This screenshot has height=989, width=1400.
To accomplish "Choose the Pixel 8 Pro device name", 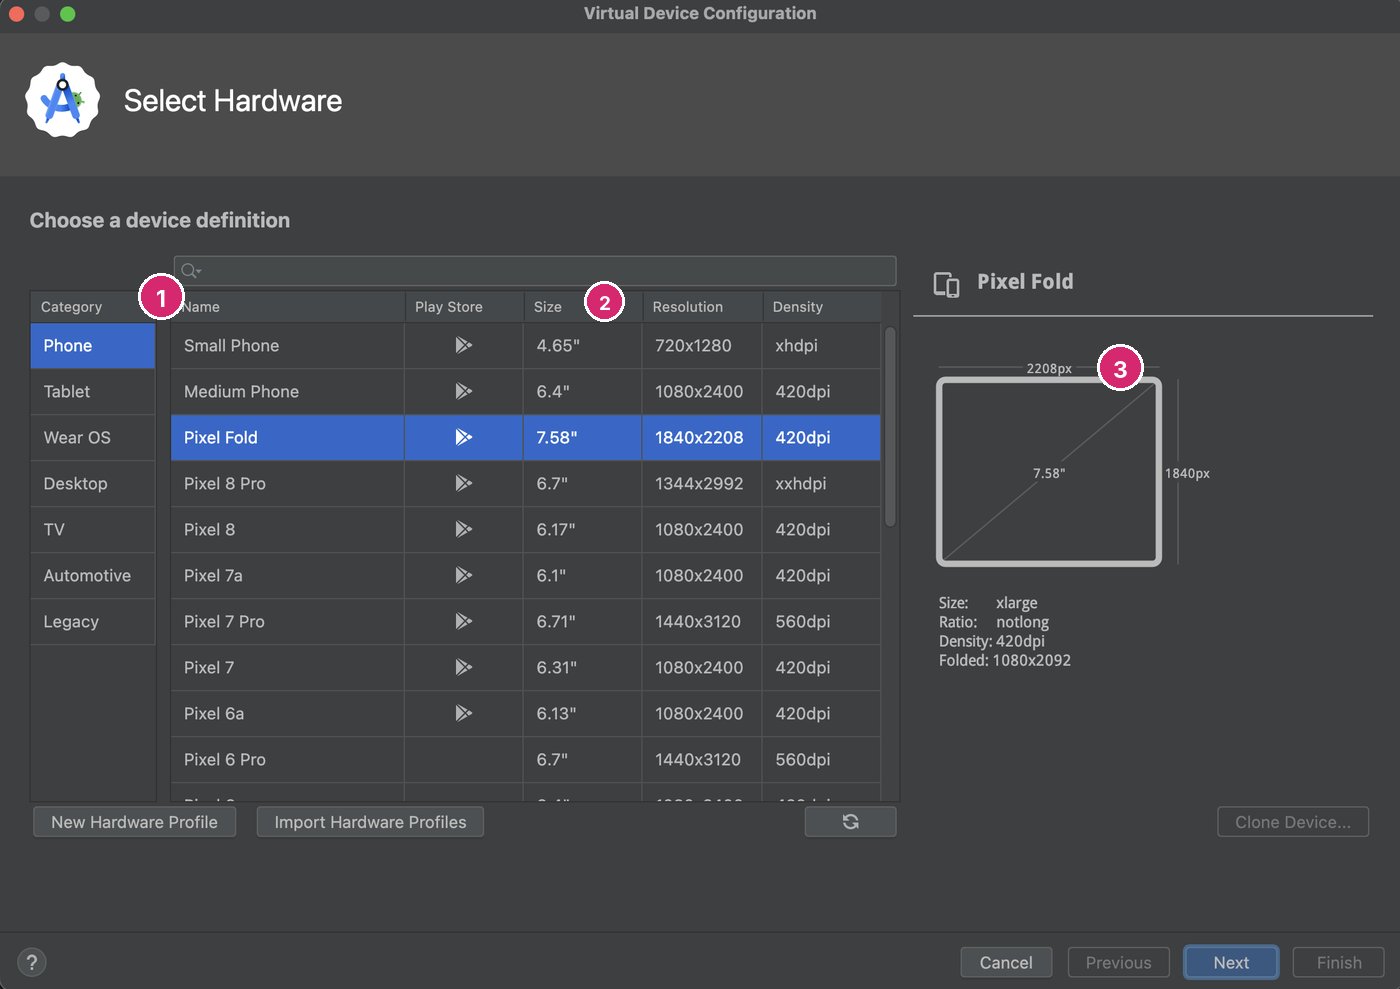I will (x=225, y=484).
